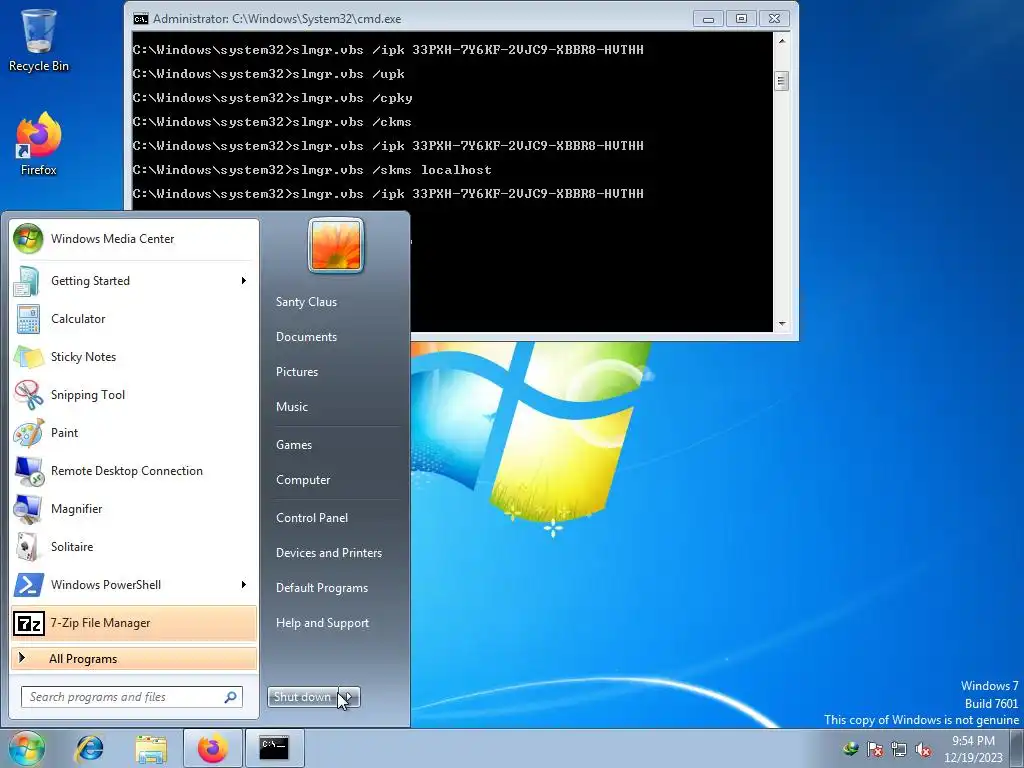Open Getting Started item
Screen dimensions: 1024x768
pyautogui.click(x=133, y=281)
